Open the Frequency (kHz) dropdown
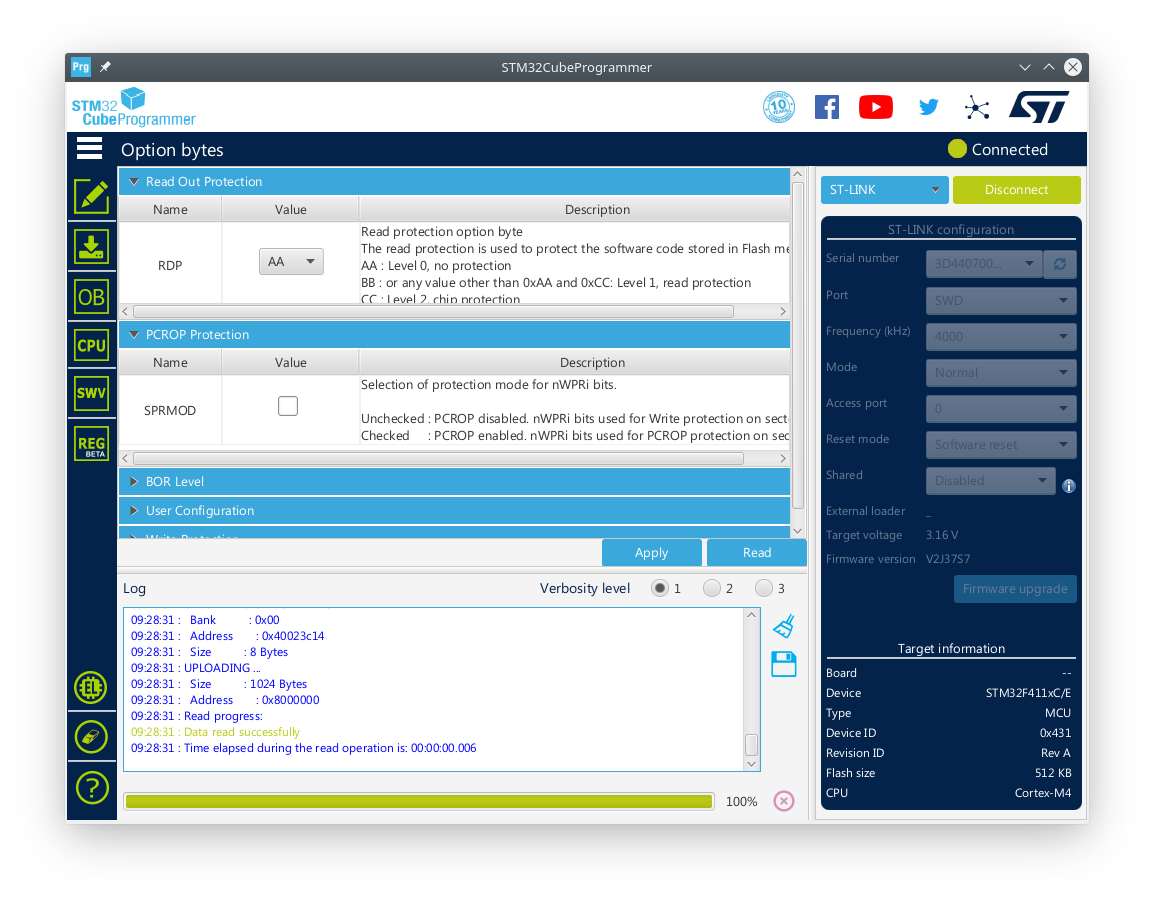Screen dimensions: 1154x901 [1001, 336]
